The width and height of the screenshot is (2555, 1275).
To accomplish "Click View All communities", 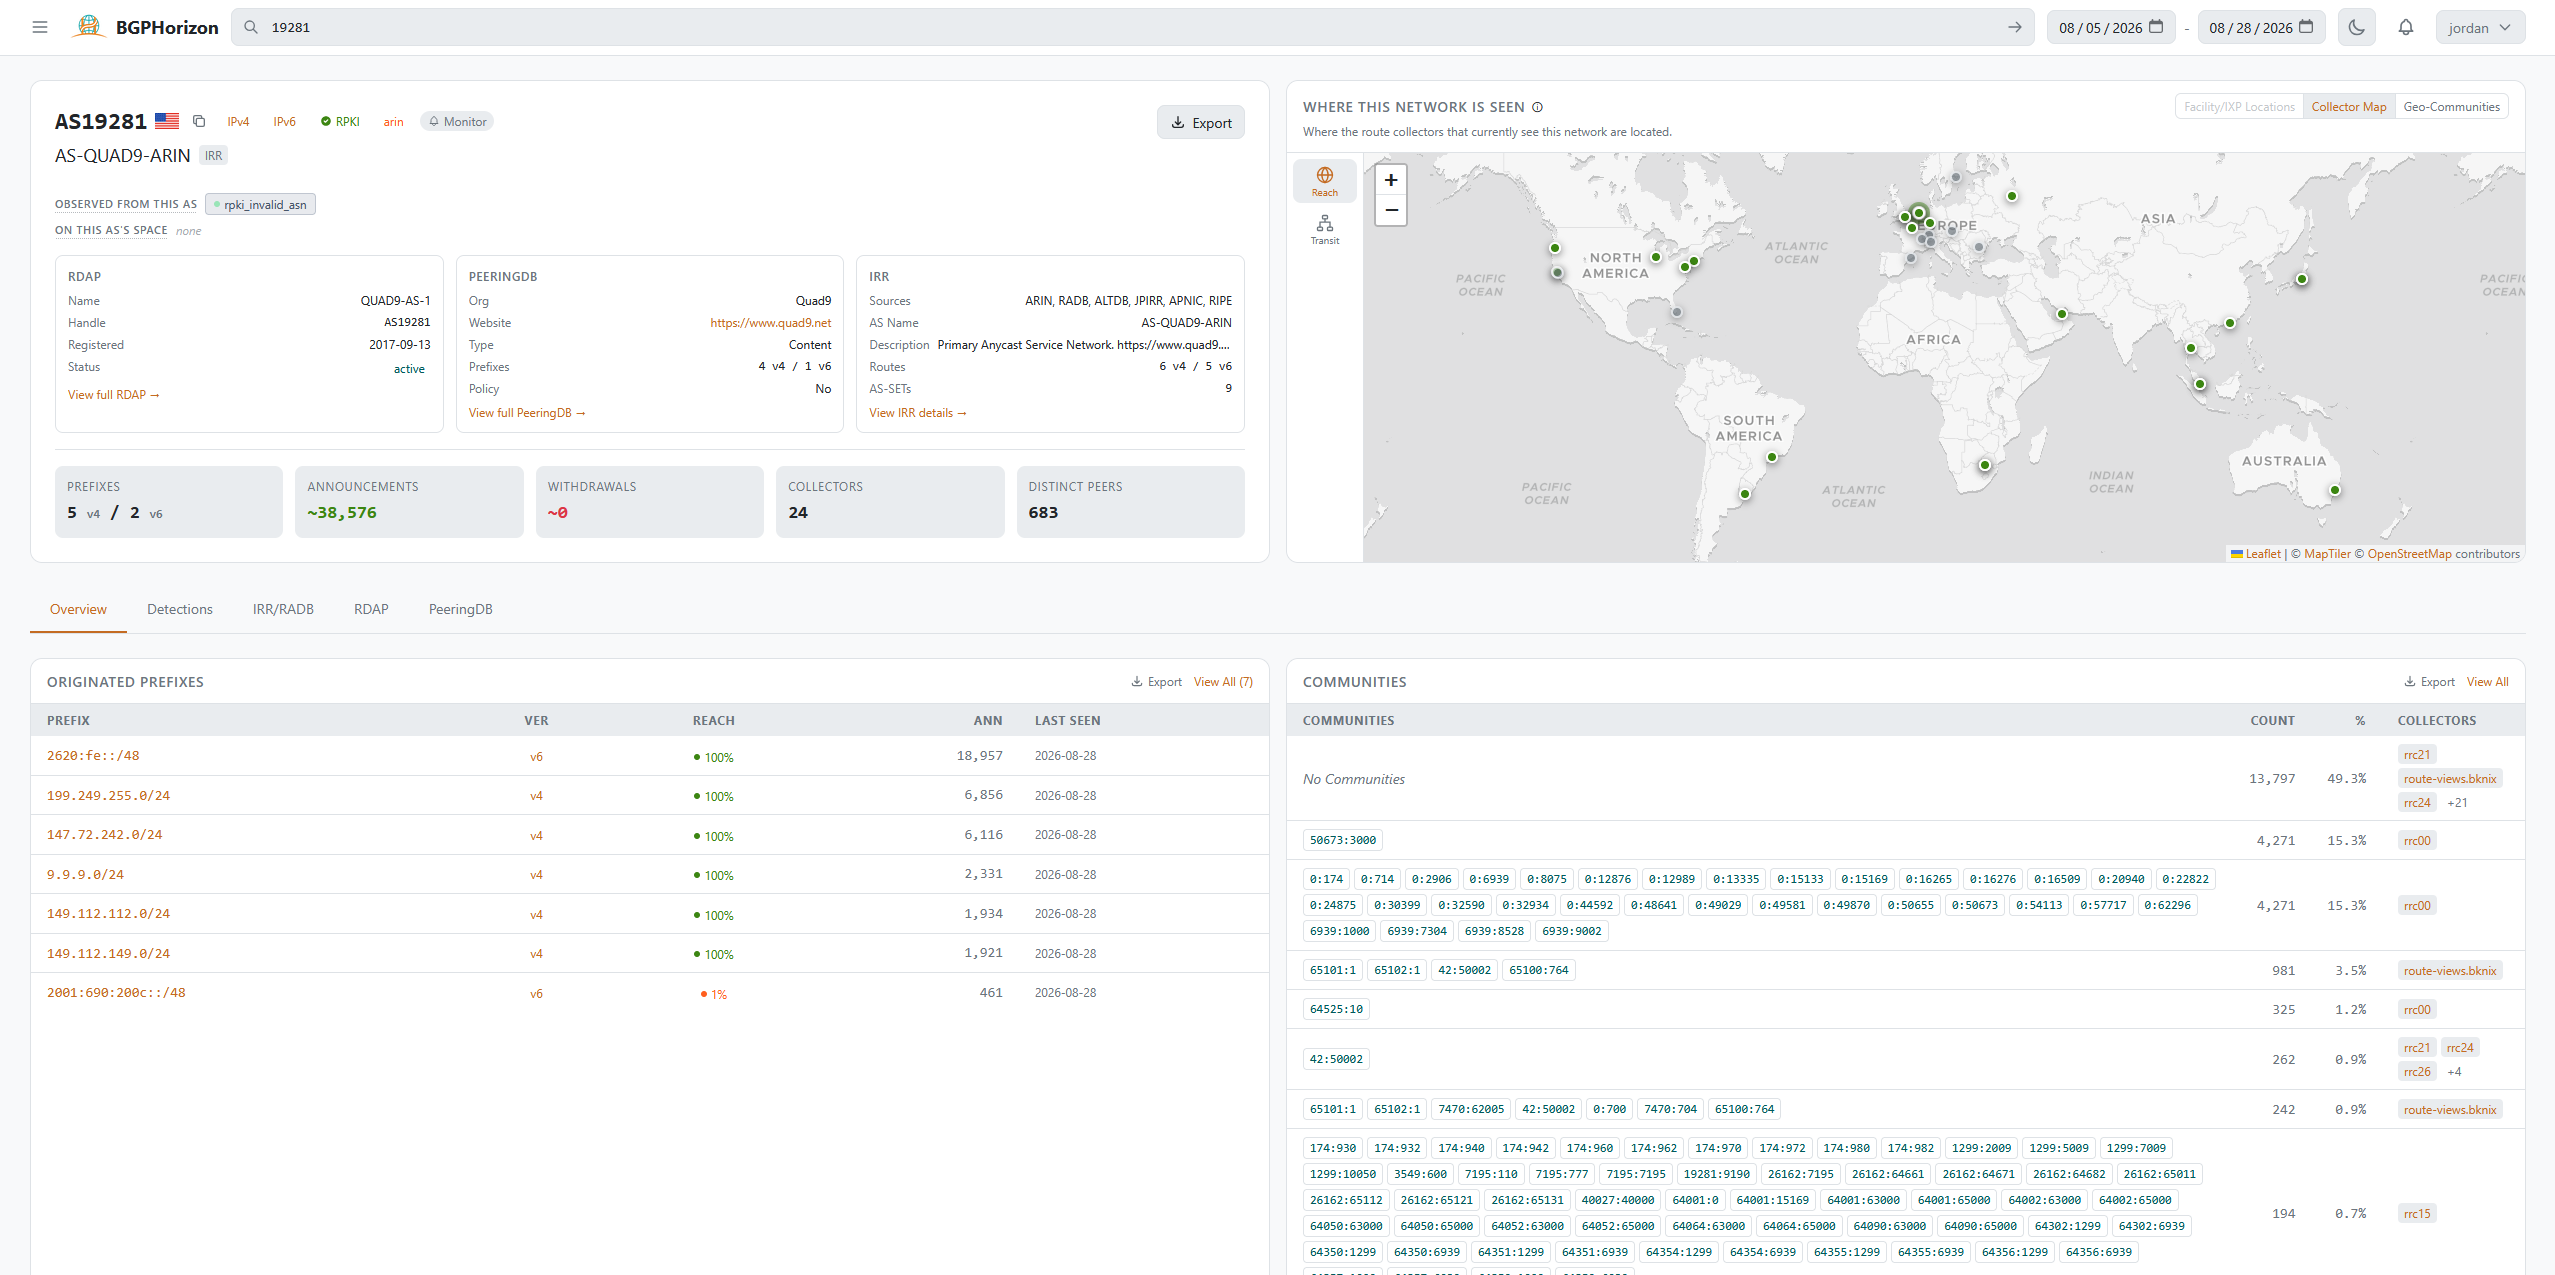I will tap(2487, 682).
